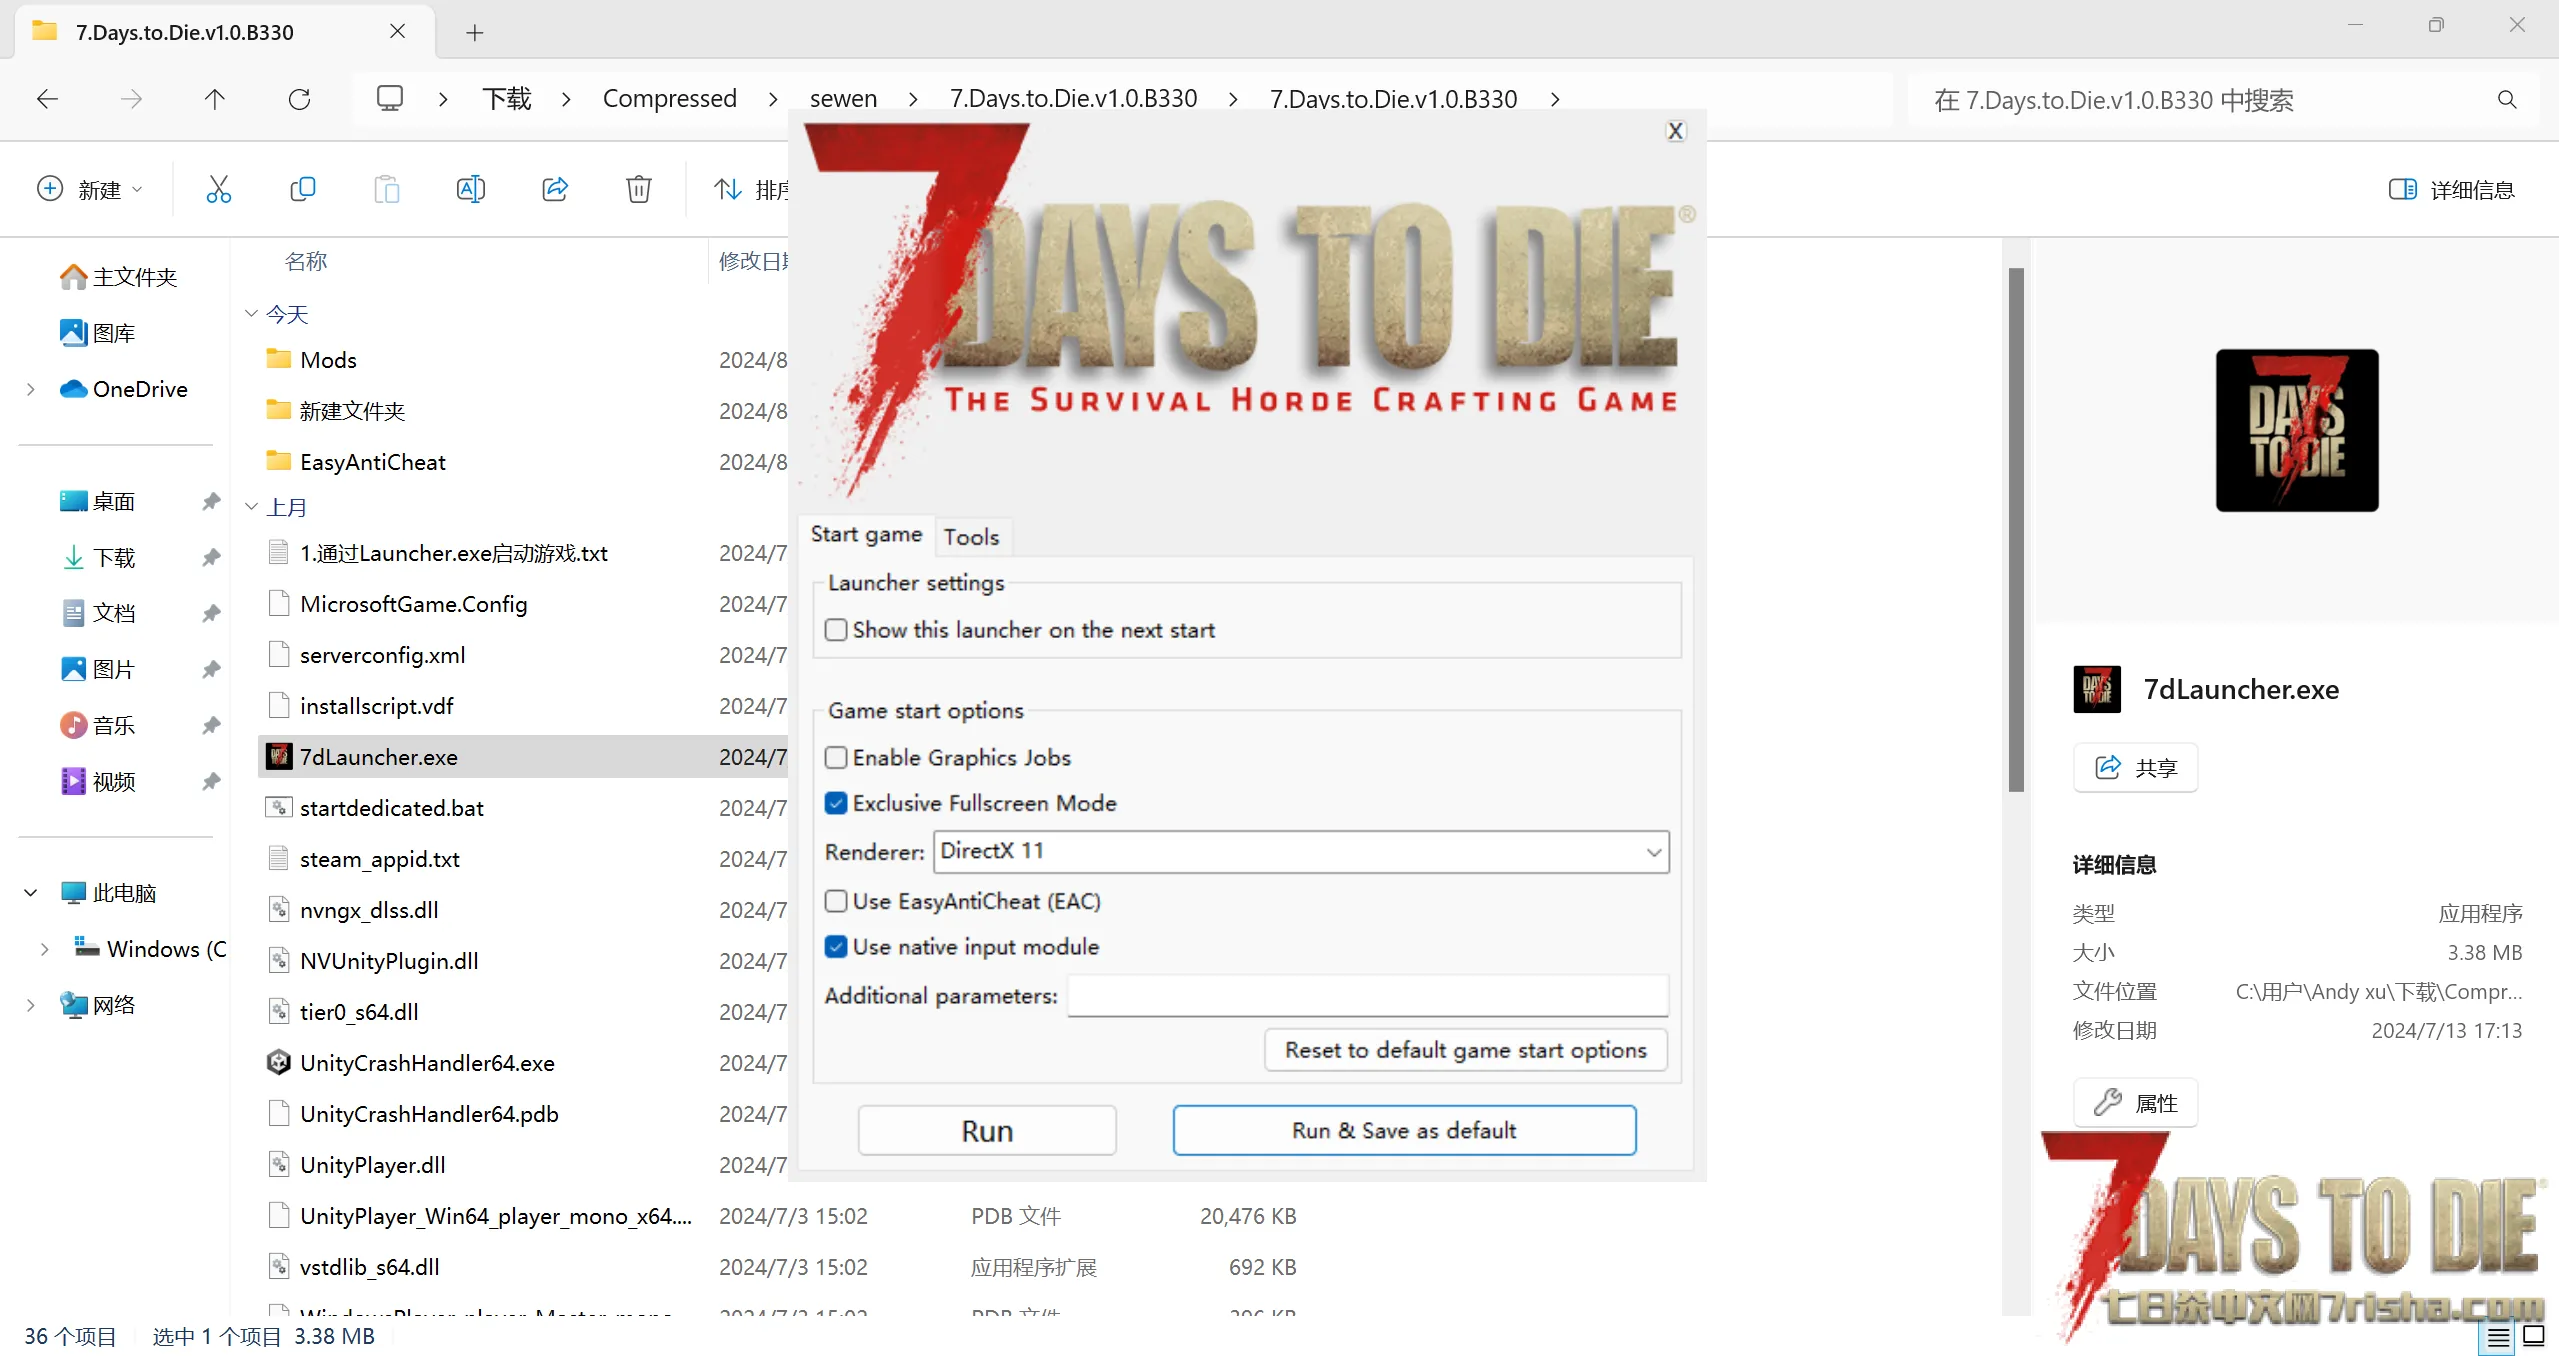This screenshot has height=1356, width=2559.
Task: Close the Explorer tab
Action: [x=397, y=32]
